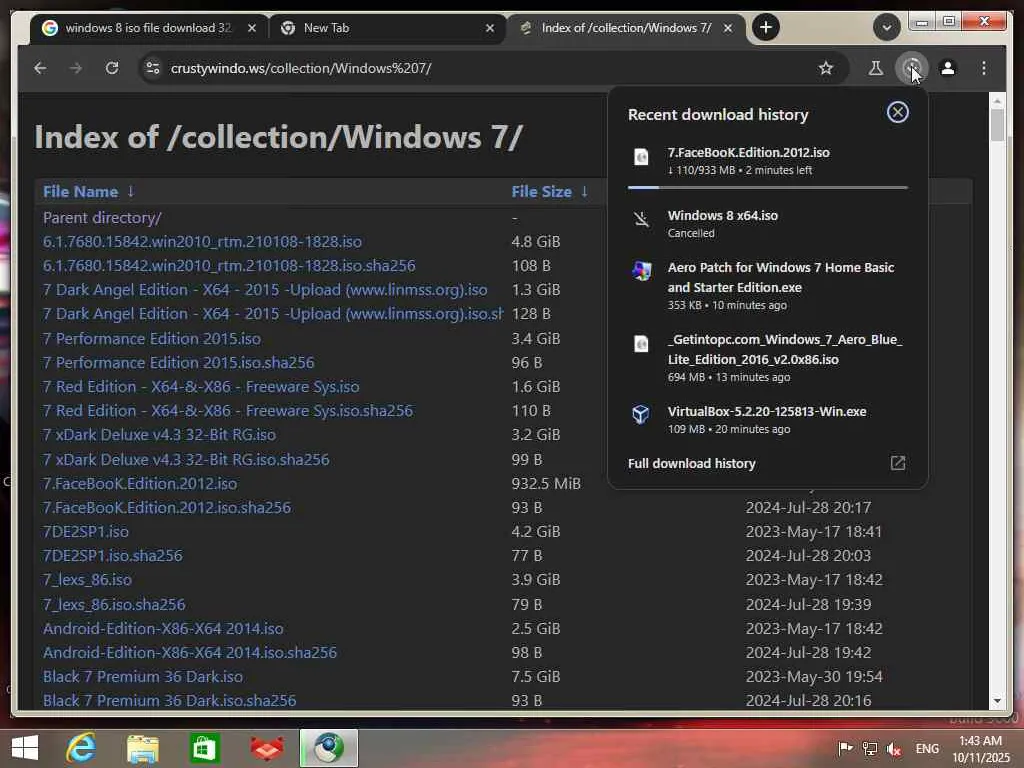The height and width of the screenshot is (768, 1024).
Task: Click the muted volume tray icon
Action: pos(893,748)
